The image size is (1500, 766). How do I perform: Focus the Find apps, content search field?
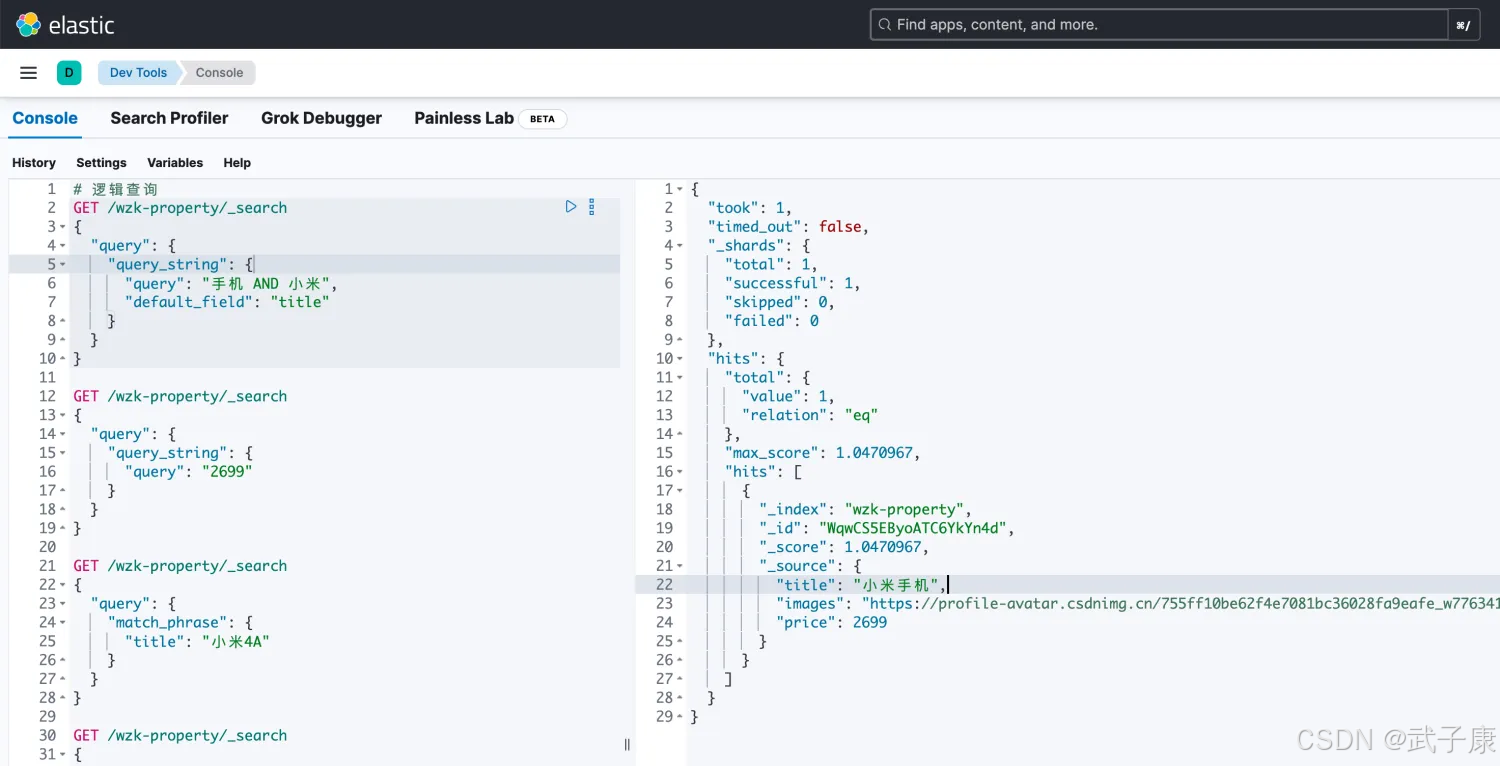[1160, 25]
